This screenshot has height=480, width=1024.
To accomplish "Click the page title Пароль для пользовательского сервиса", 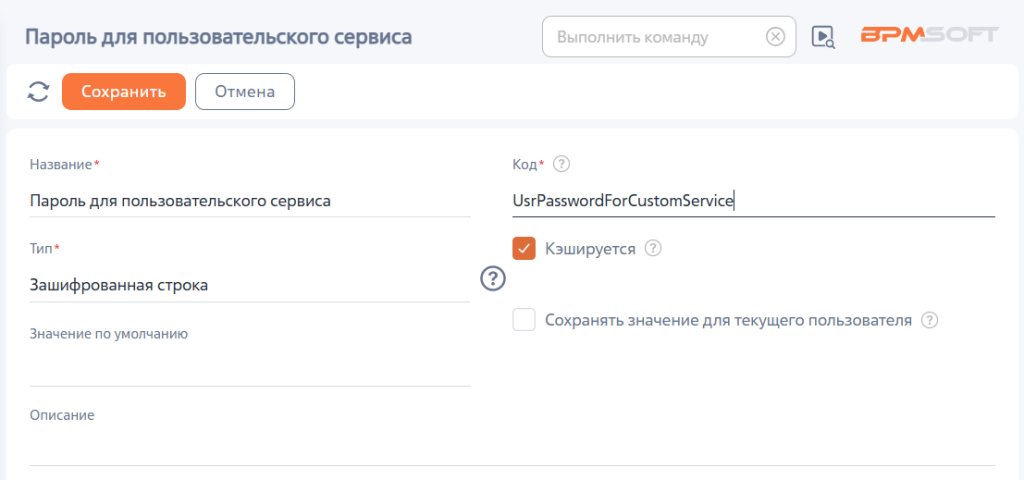I will pyautogui.click(x=218, y=36).
